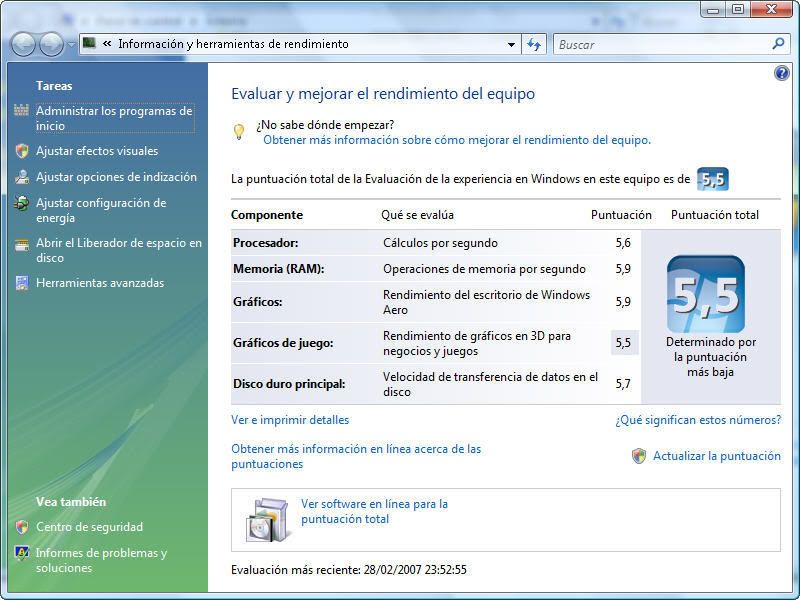Click the breadcrumb double chevron in the address bar
This screenshot has height=600, width=800.
click(x=107, y=44)
